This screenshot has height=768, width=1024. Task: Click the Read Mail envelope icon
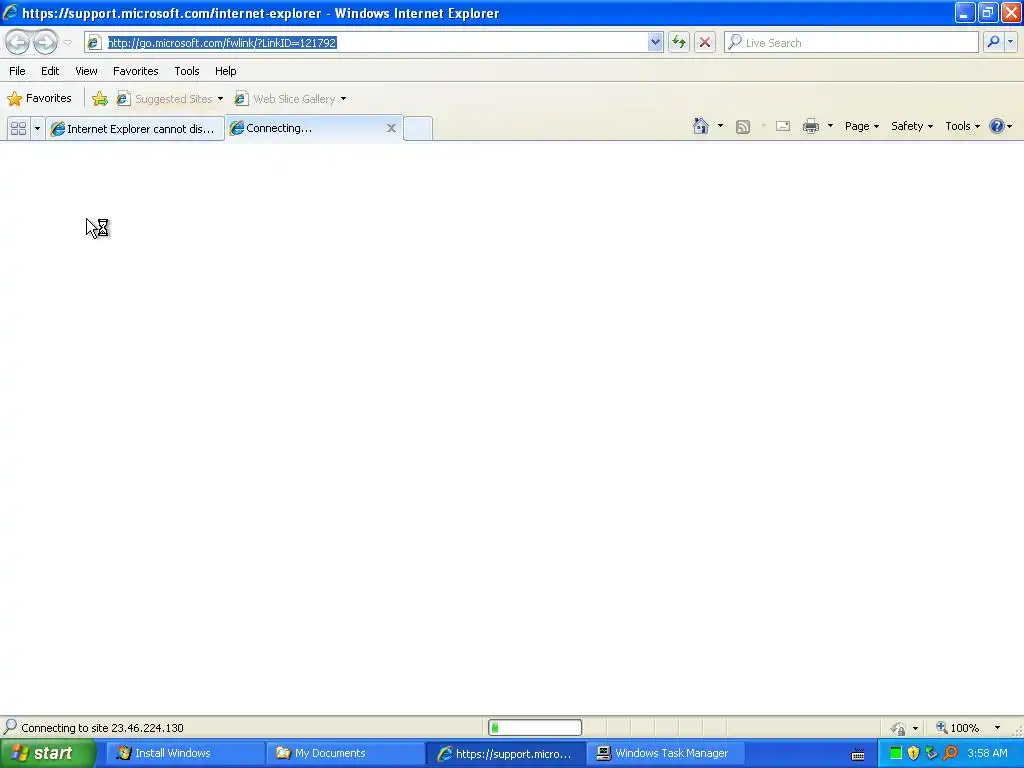[x=783, y=126]
